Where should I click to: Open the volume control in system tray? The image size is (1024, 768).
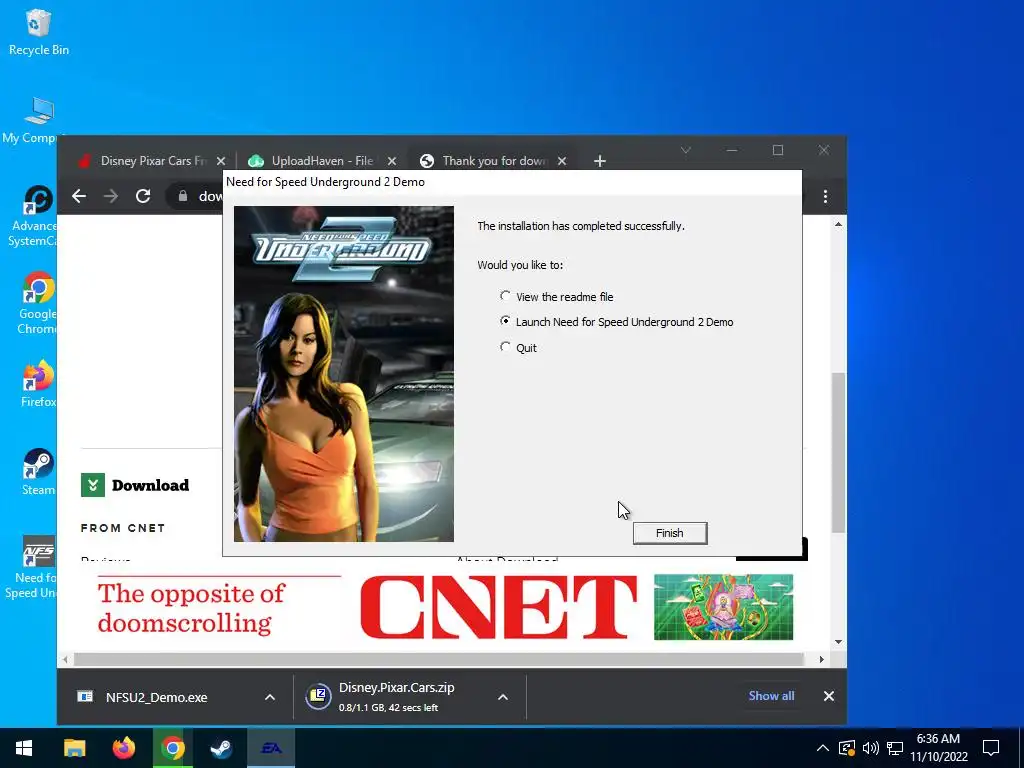pos(871,748)
